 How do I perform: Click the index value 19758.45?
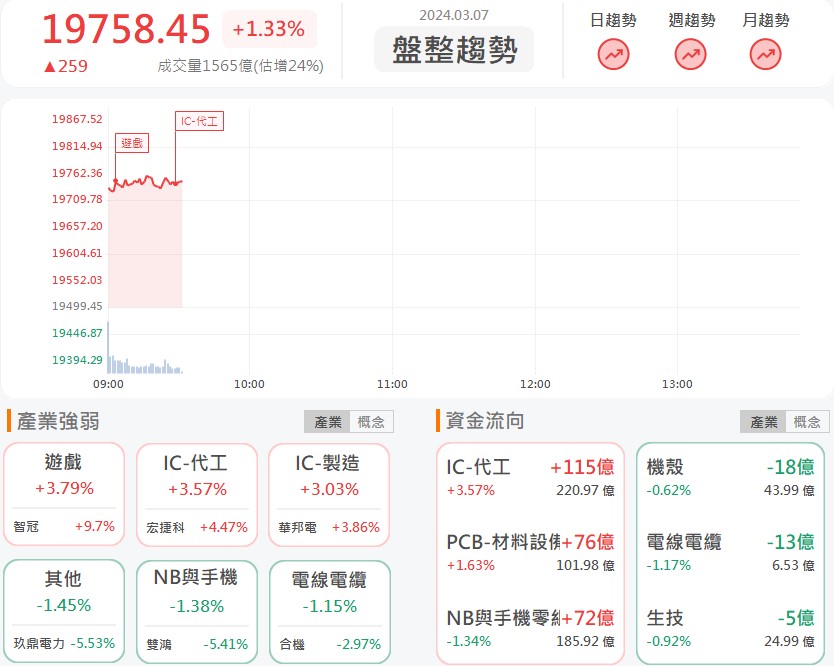126,29
